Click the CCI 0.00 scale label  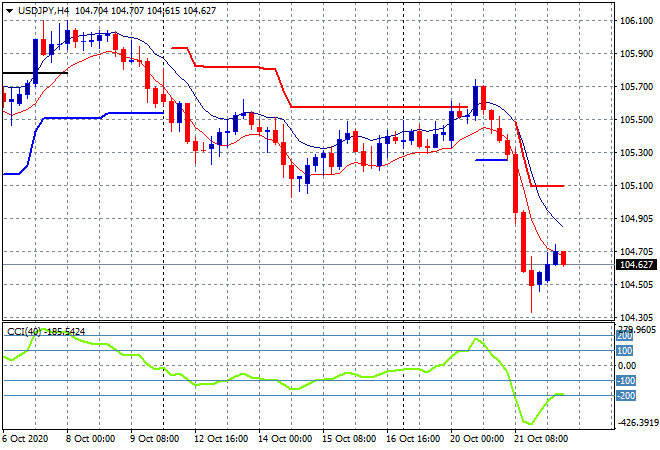(x=627, y=366)
